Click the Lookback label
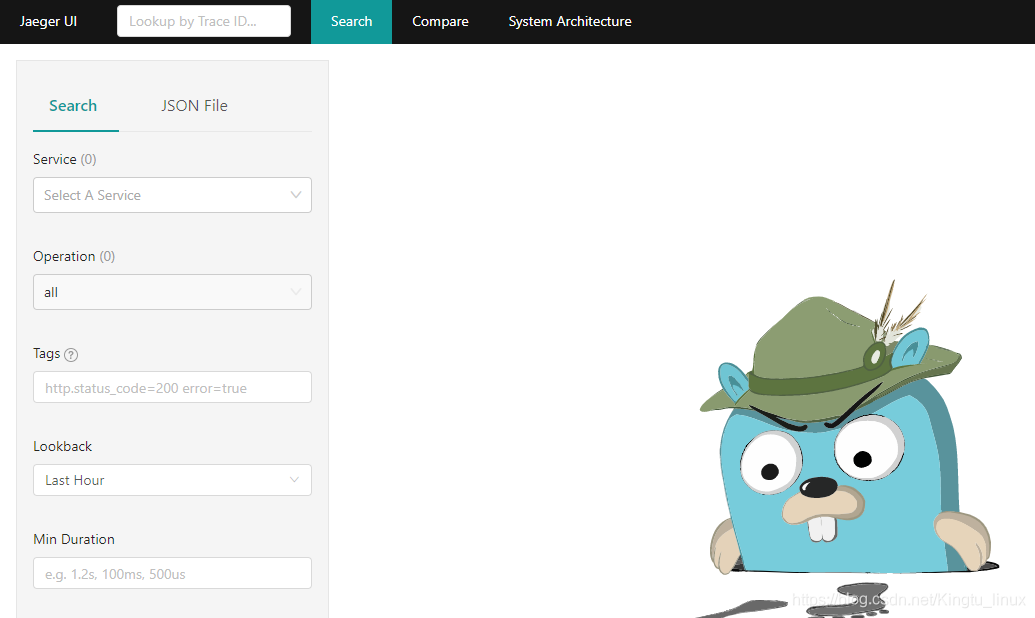This screenshot has height=618, width=1035. tap(63, 446)
